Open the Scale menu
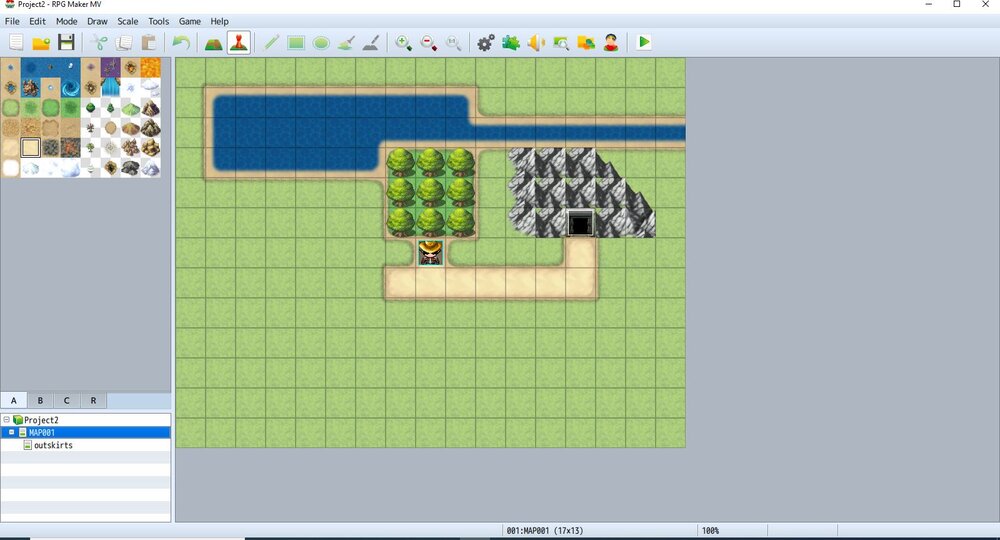Image resolution: width=1000 pixels, height=540 pixels. [128, 21]
